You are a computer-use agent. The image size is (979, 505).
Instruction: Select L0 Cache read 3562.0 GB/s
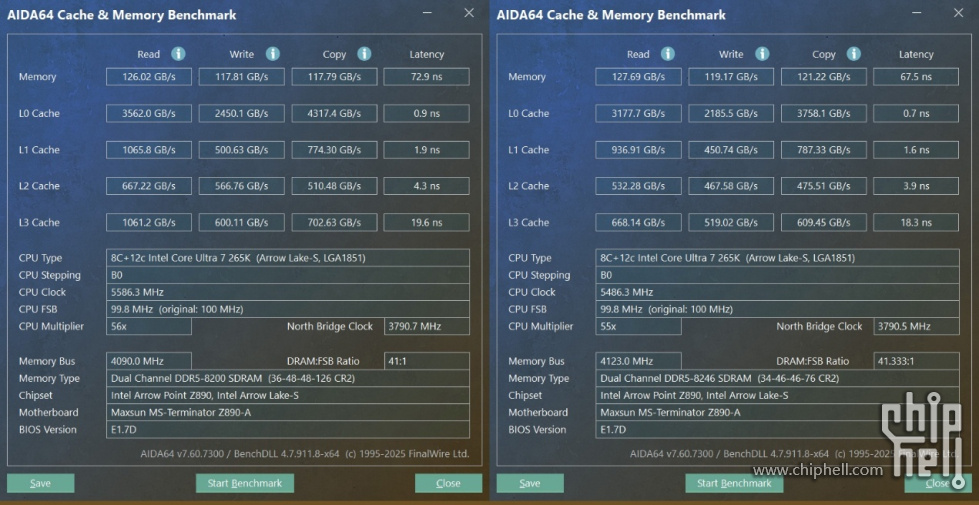149,114
